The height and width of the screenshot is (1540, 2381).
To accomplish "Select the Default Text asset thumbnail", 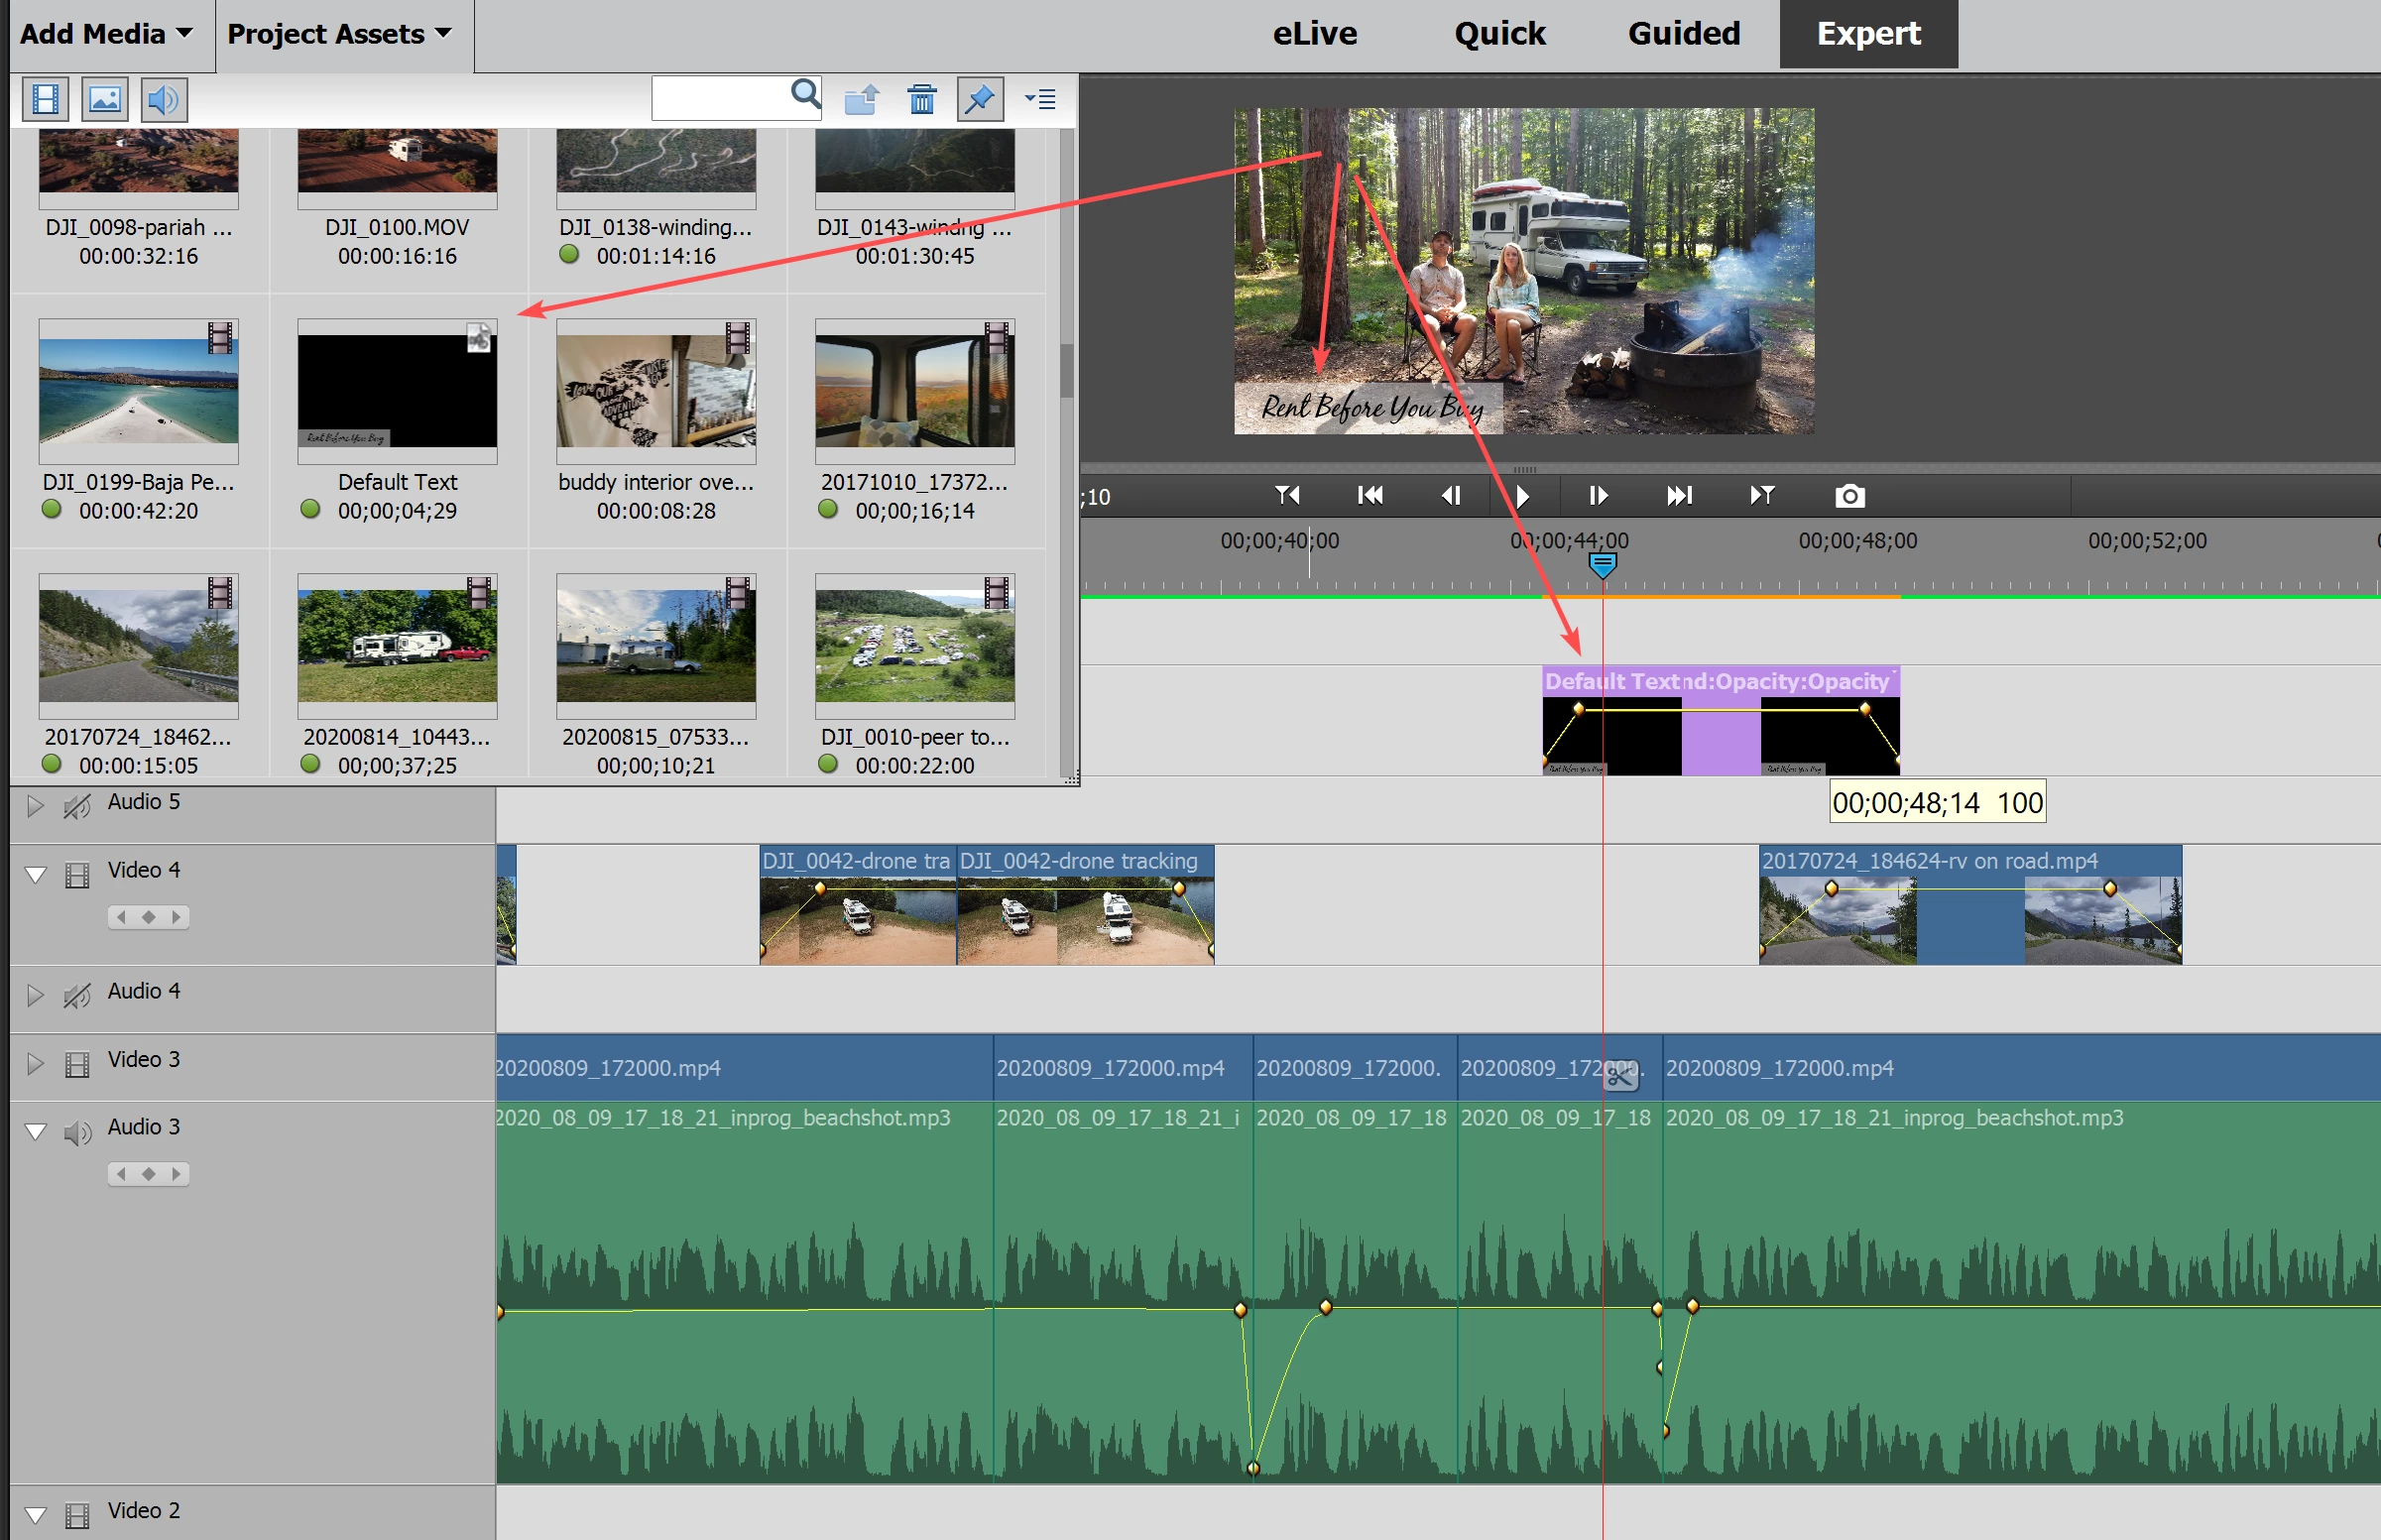I will click(397, 391).
